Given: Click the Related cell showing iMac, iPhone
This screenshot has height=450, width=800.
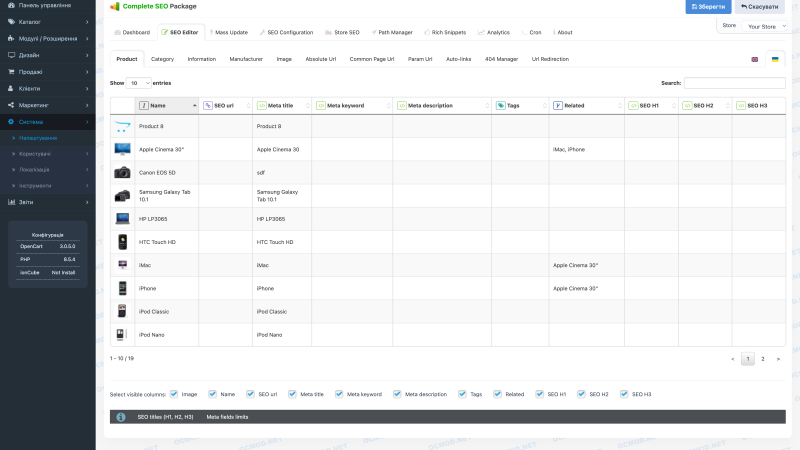Looking at the screenshot, I should click(587, 149).
